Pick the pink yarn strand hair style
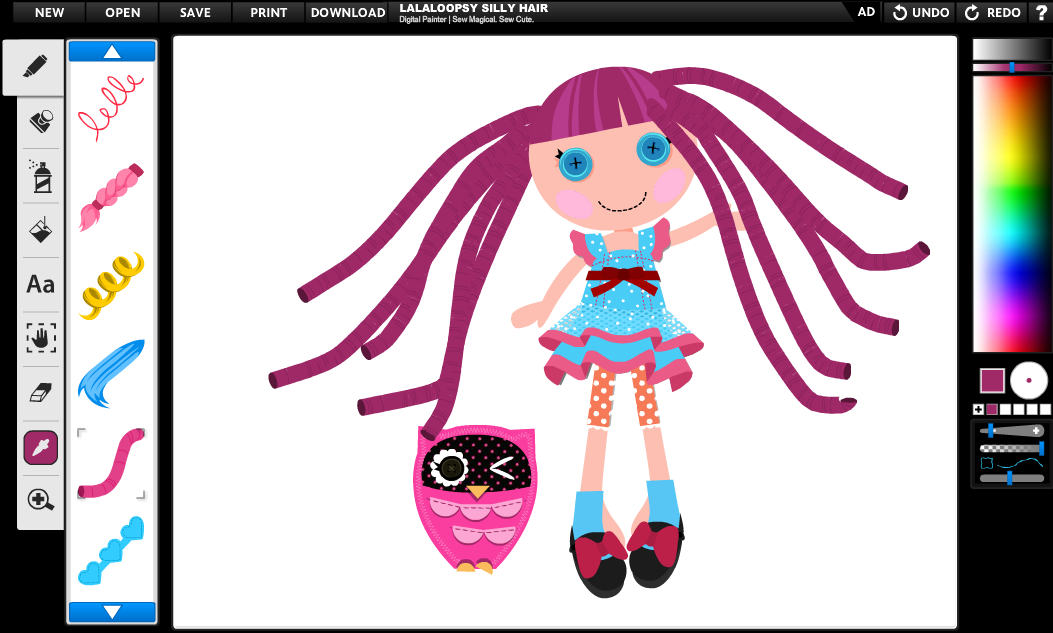Image resolution: width=1053 pixels, height=633 pixels. tap(111, 463)
